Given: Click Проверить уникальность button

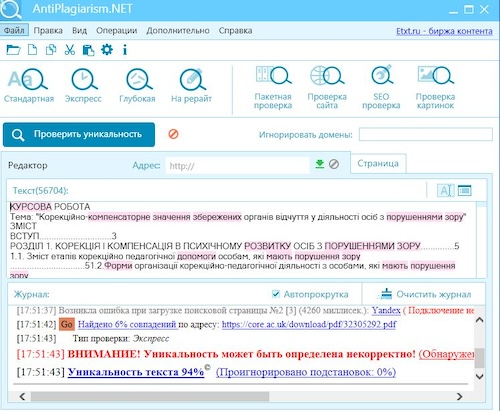Looking at the screenshot, I should [79, 134].
